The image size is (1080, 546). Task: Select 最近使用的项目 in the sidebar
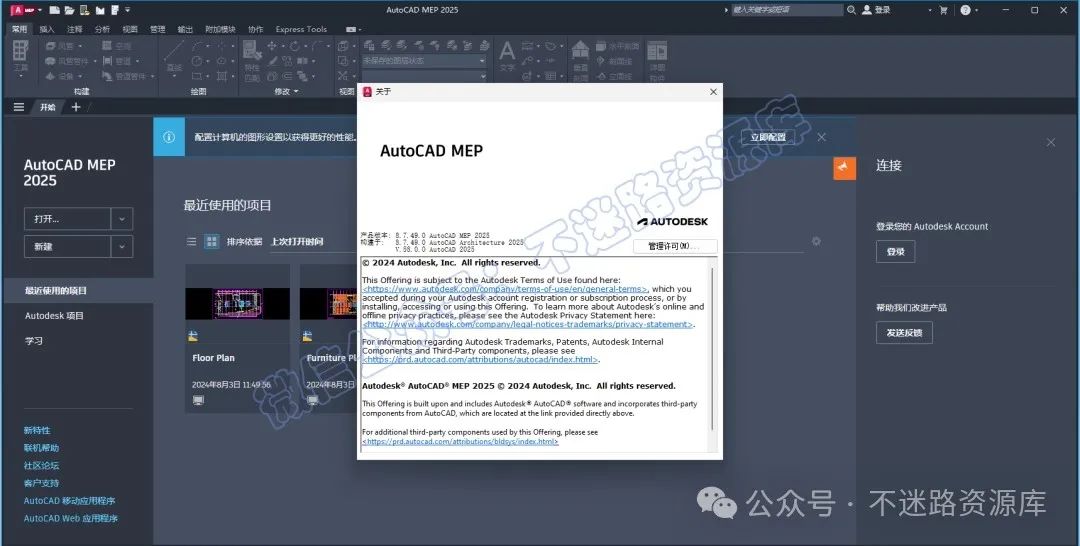point(79,291)
